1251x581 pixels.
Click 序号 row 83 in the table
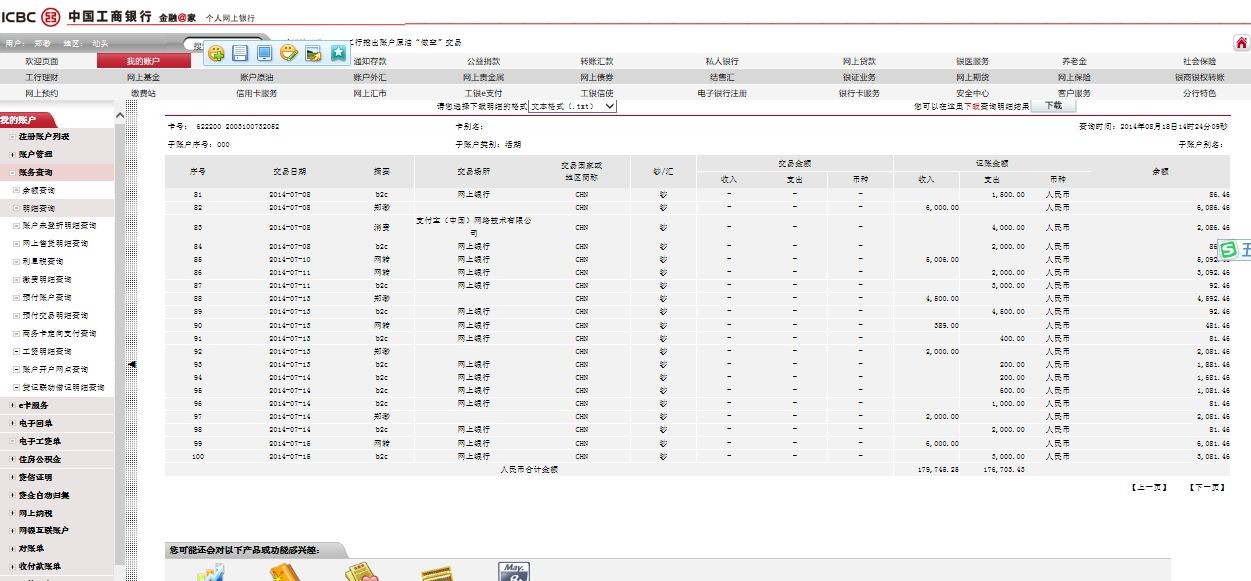pos(197,227)
